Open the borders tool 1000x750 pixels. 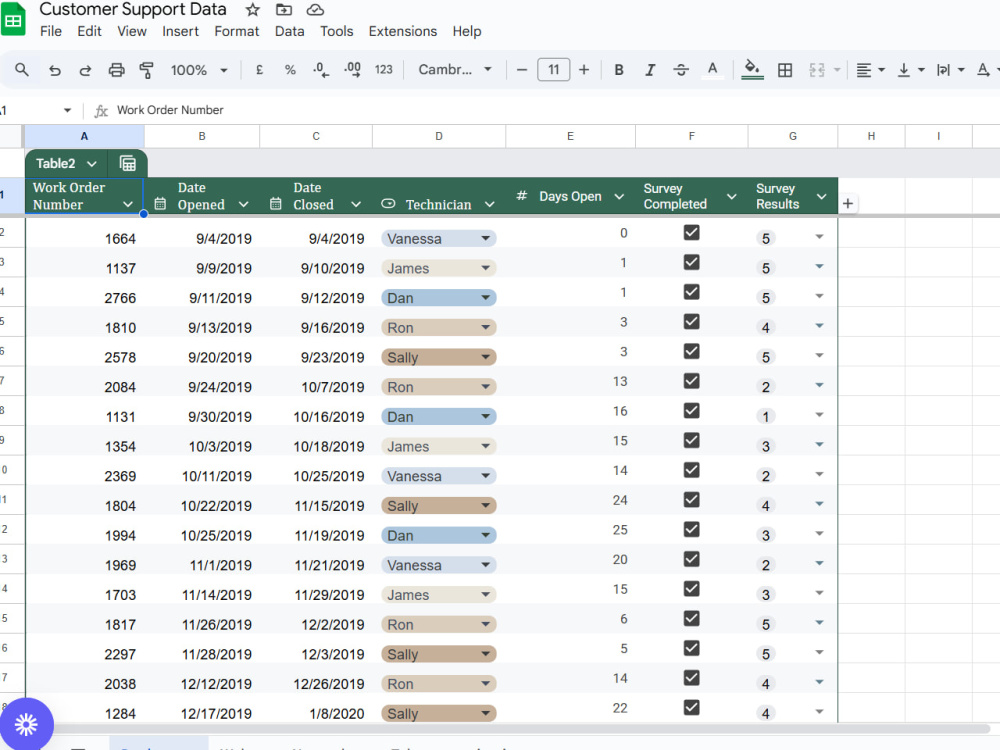pyautogui.click(x=785, y=70)
